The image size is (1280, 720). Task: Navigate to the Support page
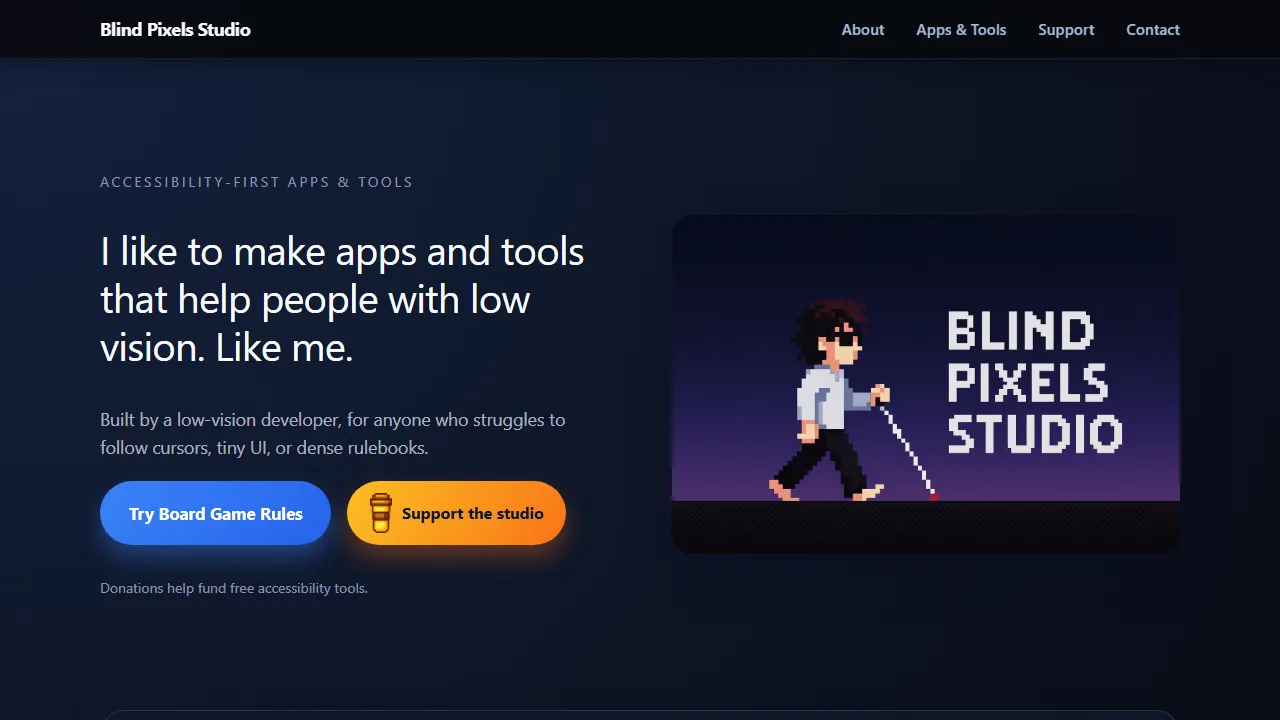(1066, 29)
